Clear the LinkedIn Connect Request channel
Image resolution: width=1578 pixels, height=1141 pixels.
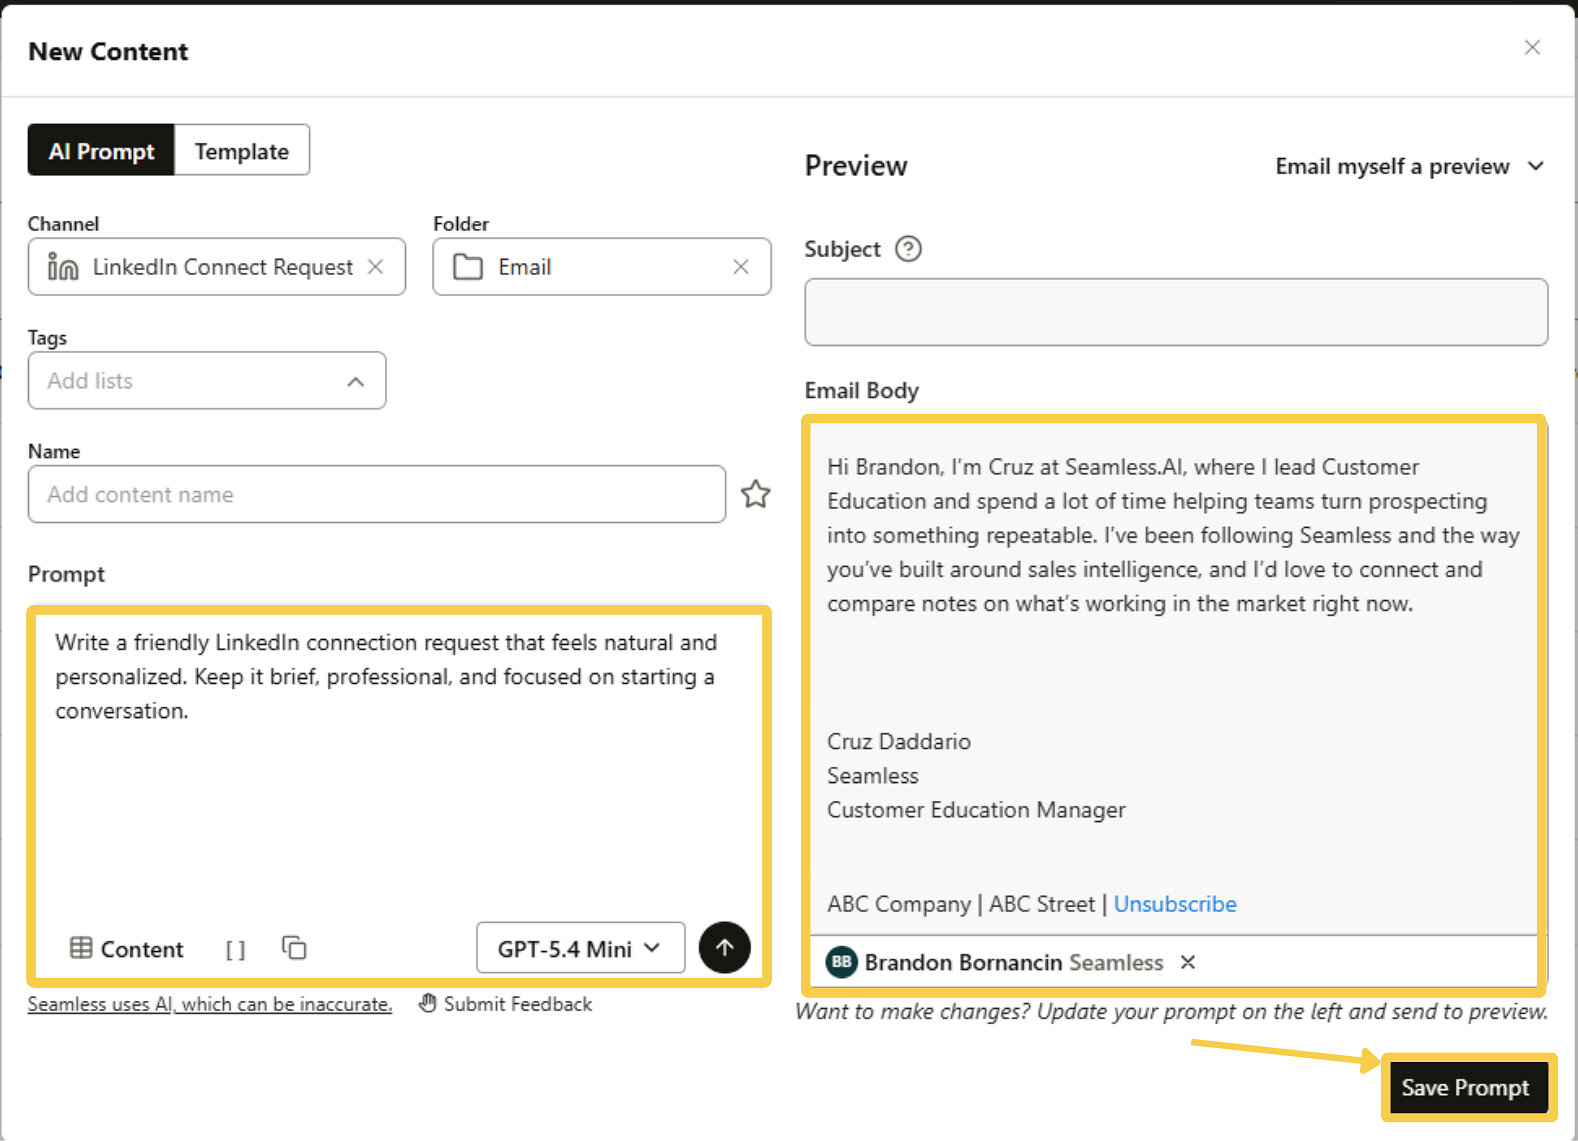click(376, 267)
